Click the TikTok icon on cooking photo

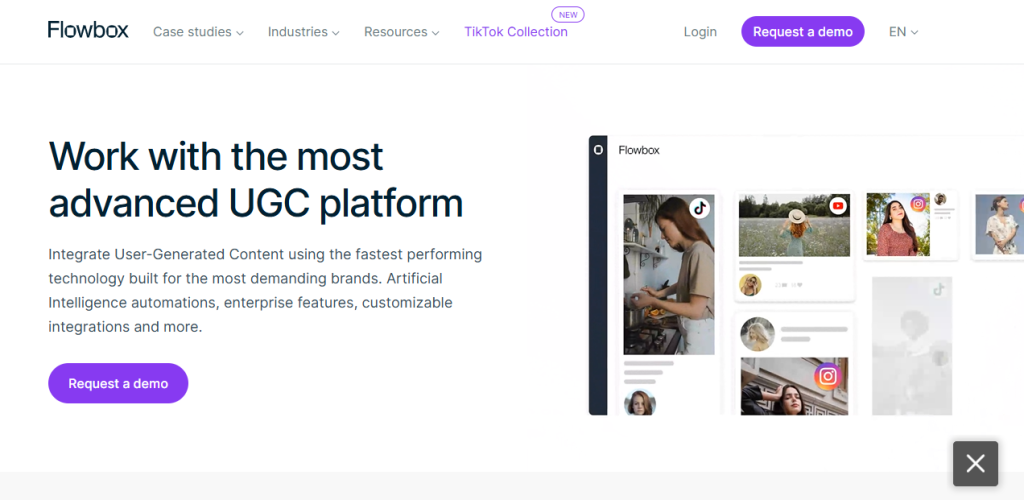coord(699,209)
